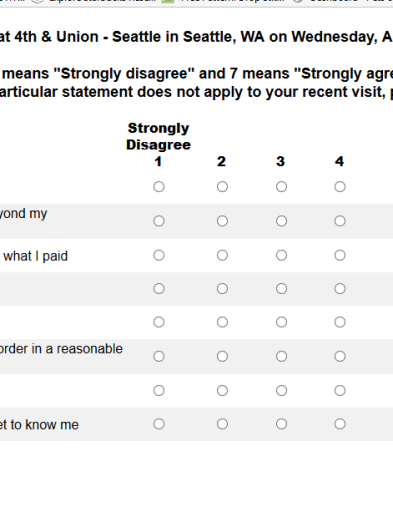Select rating 3 for 'yond my' statement
Image resolution: width=393 pixels, height=507 pixels.
pyautogui.click(x=281, y=221)
